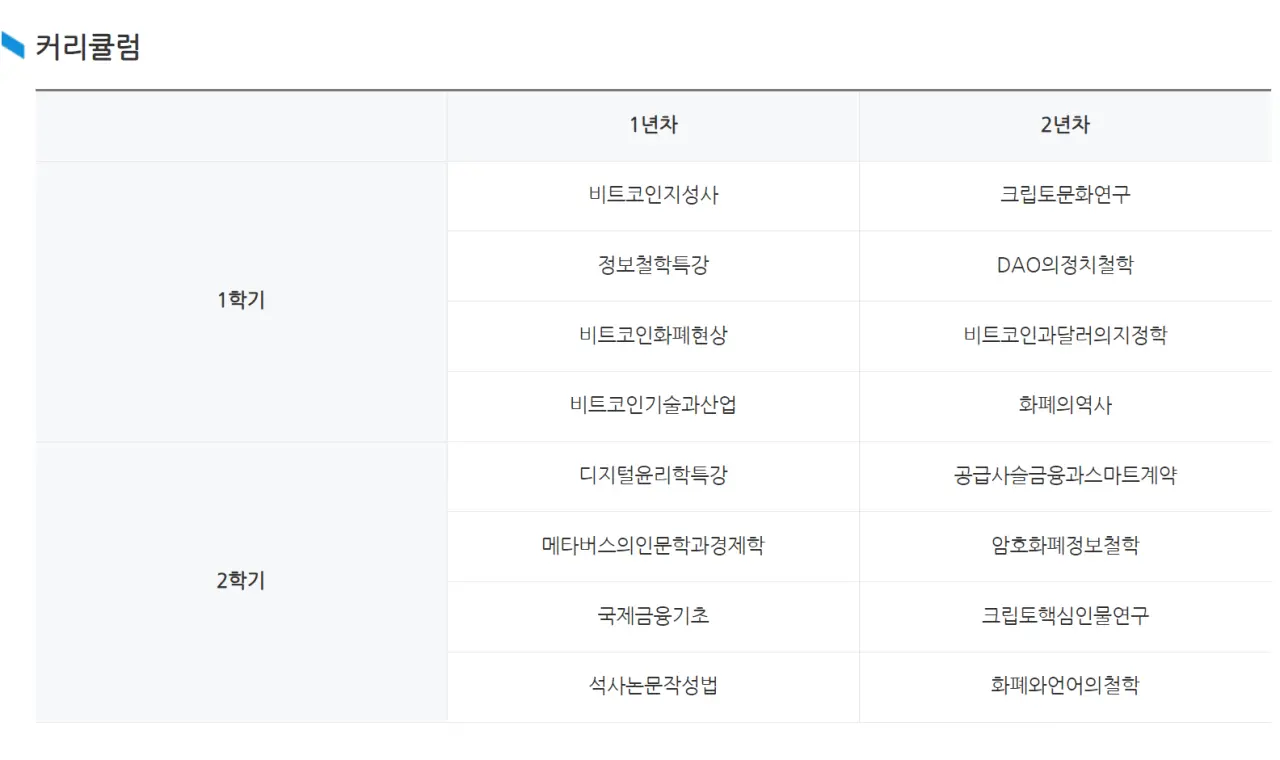Click the 커리큘럼 section heading
The image size is (1280, 760).
tap(88, 47)
